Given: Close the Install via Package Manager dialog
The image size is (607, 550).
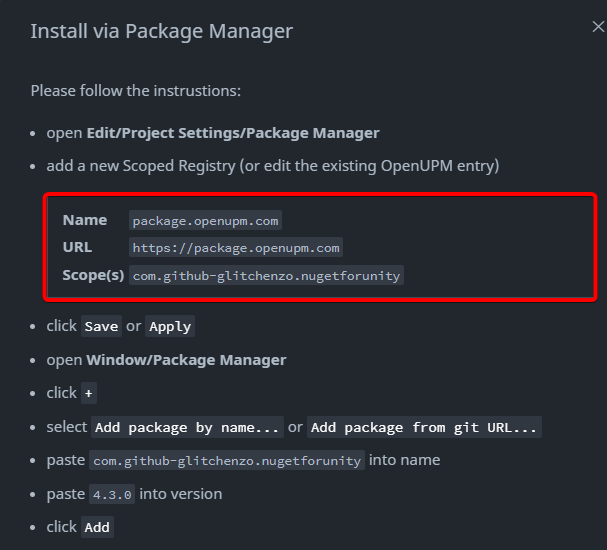Looking at the screenshot, I should [x=597, y=28].
